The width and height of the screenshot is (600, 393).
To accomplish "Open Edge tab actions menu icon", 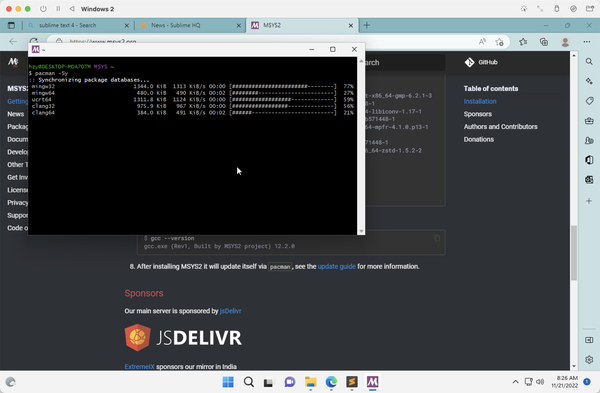I will 11,25.
